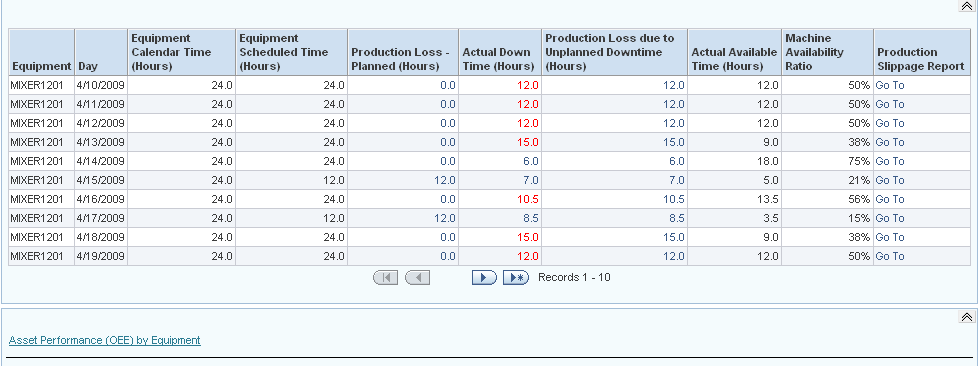Open Asset Performance (OEE) by Equipment link
The image size is (979, 366).
click(x=105, y=340)
